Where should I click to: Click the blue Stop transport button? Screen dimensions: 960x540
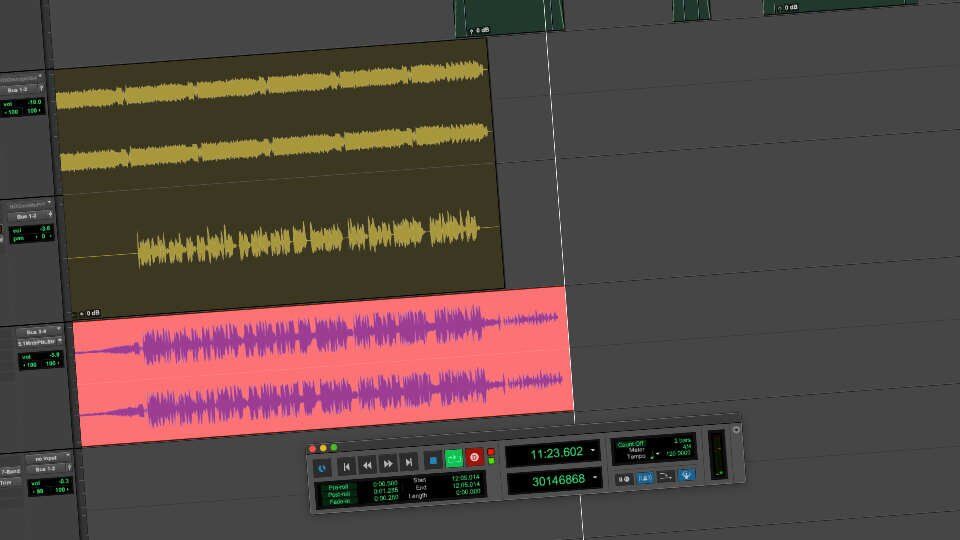tap(433, 460)
